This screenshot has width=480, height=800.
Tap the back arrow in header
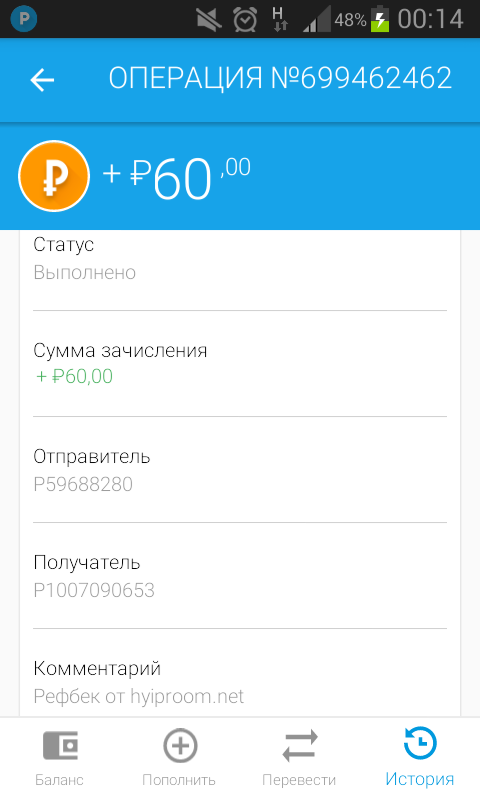pos(42,80)
